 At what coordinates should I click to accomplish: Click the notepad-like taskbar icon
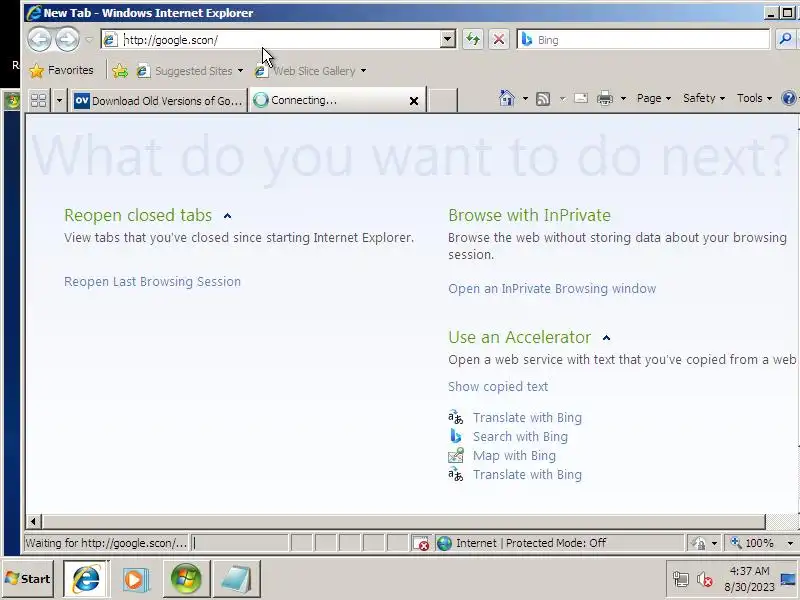click(x=236, y=579)
